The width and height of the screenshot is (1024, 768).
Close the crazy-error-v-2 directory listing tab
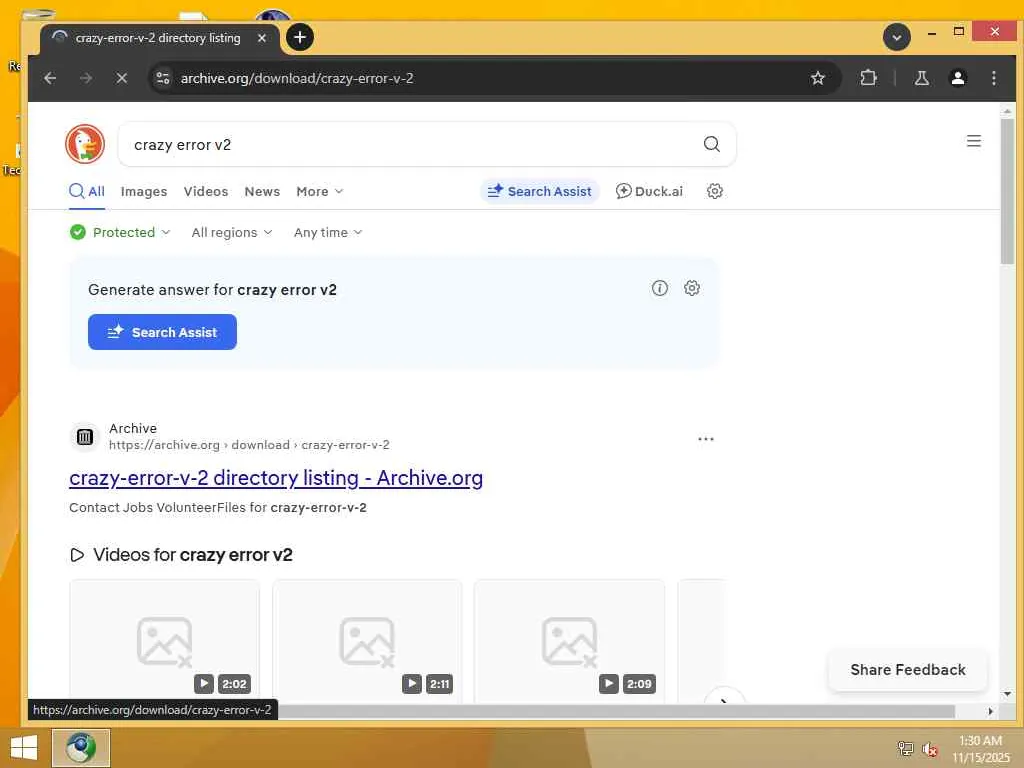[x=262, y=38]
